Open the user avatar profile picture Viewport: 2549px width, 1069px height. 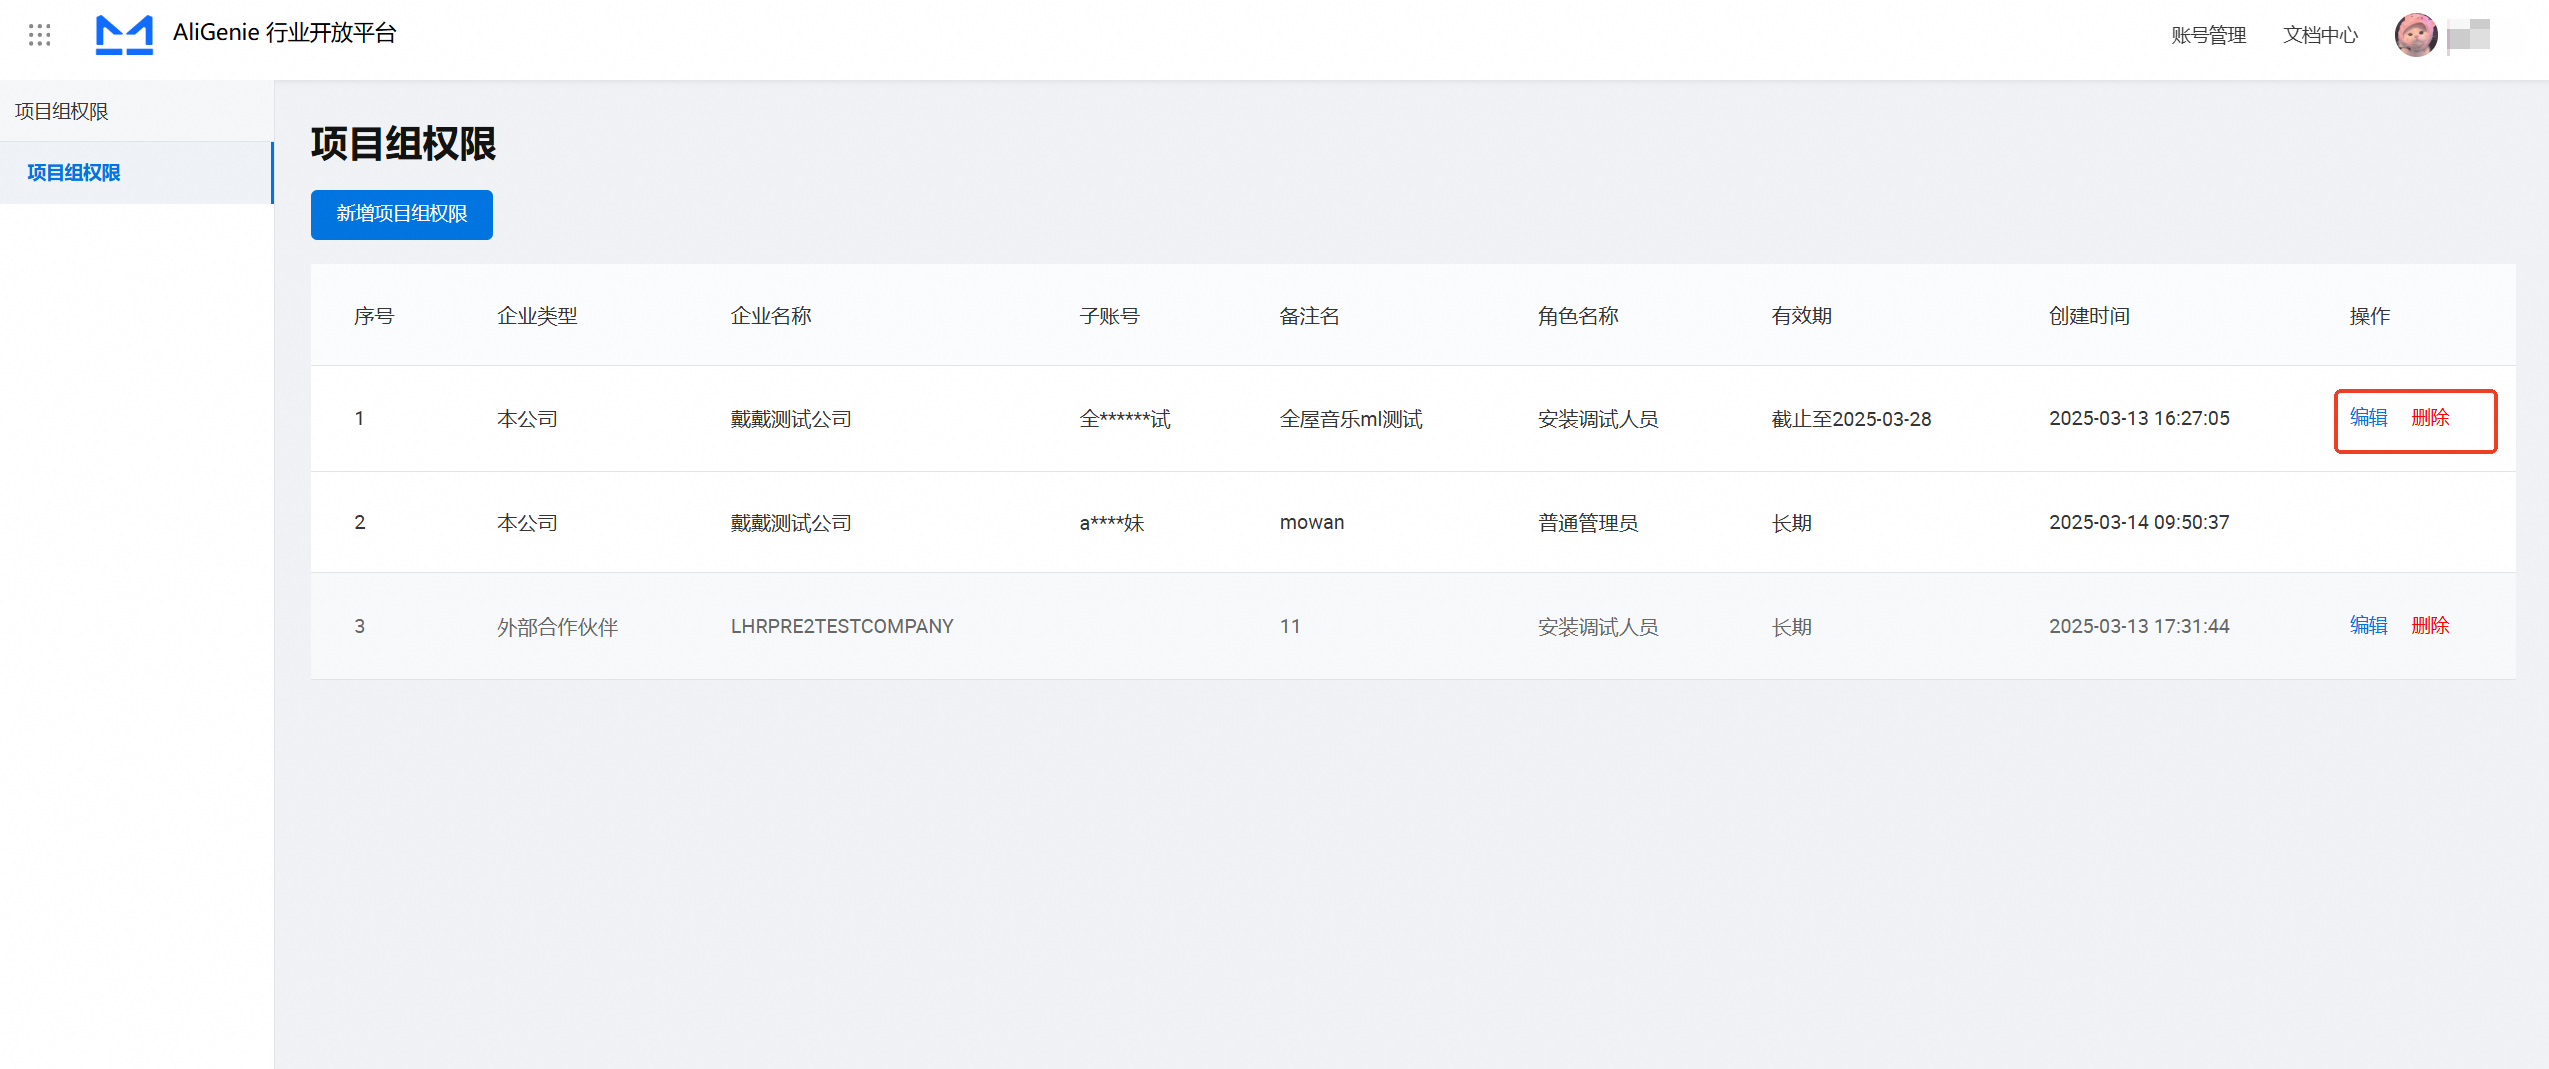[x=2415, y=36]
